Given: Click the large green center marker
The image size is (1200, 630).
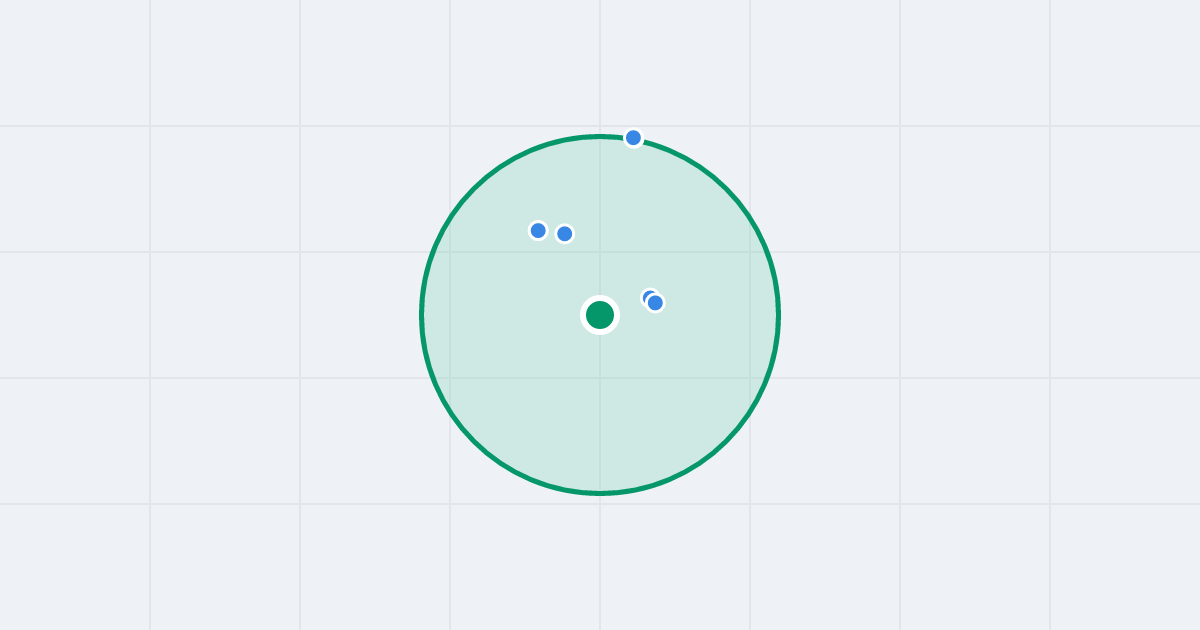Looking at the screenshot, I should (600, 315).
